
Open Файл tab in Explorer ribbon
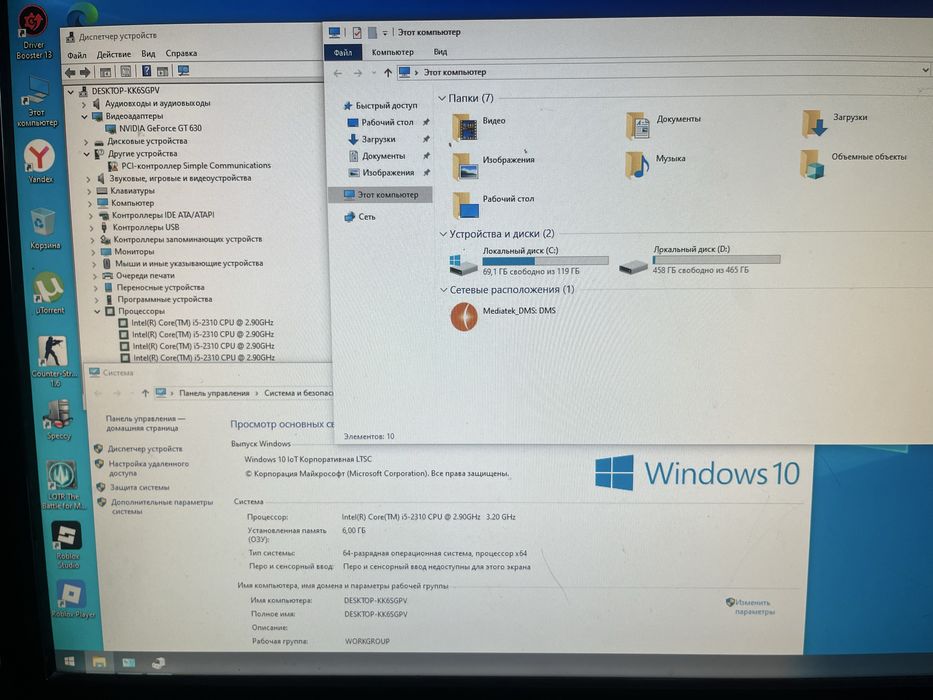(x=343, y=52)
